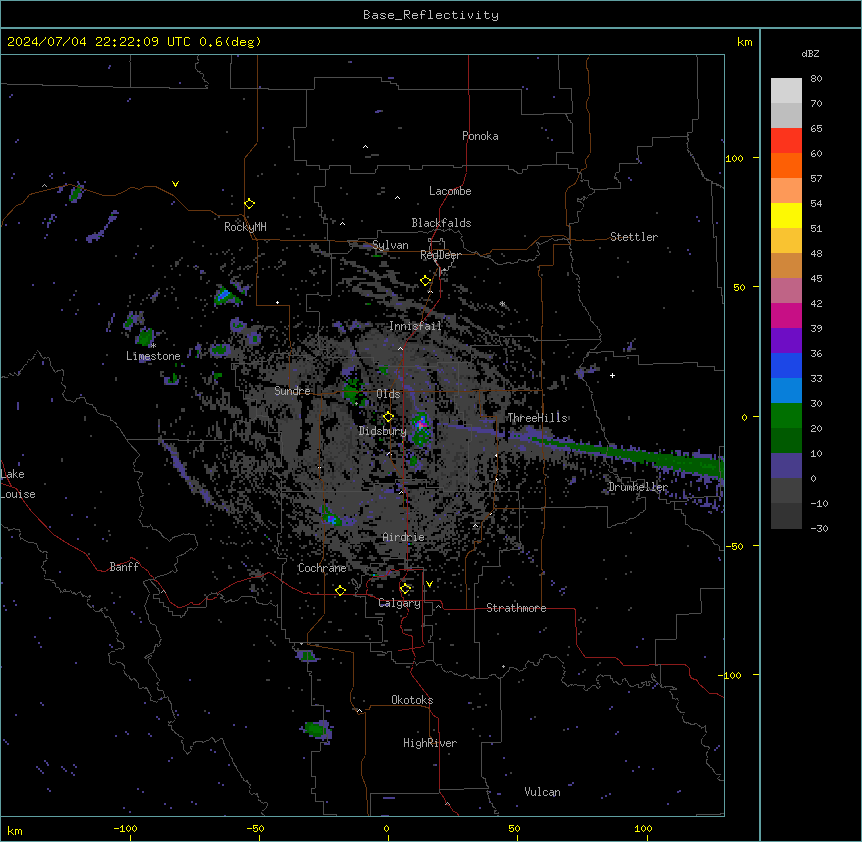
Task: Click the blue-green echo cell northwest of Airdrie
Action: click(331, 518)
